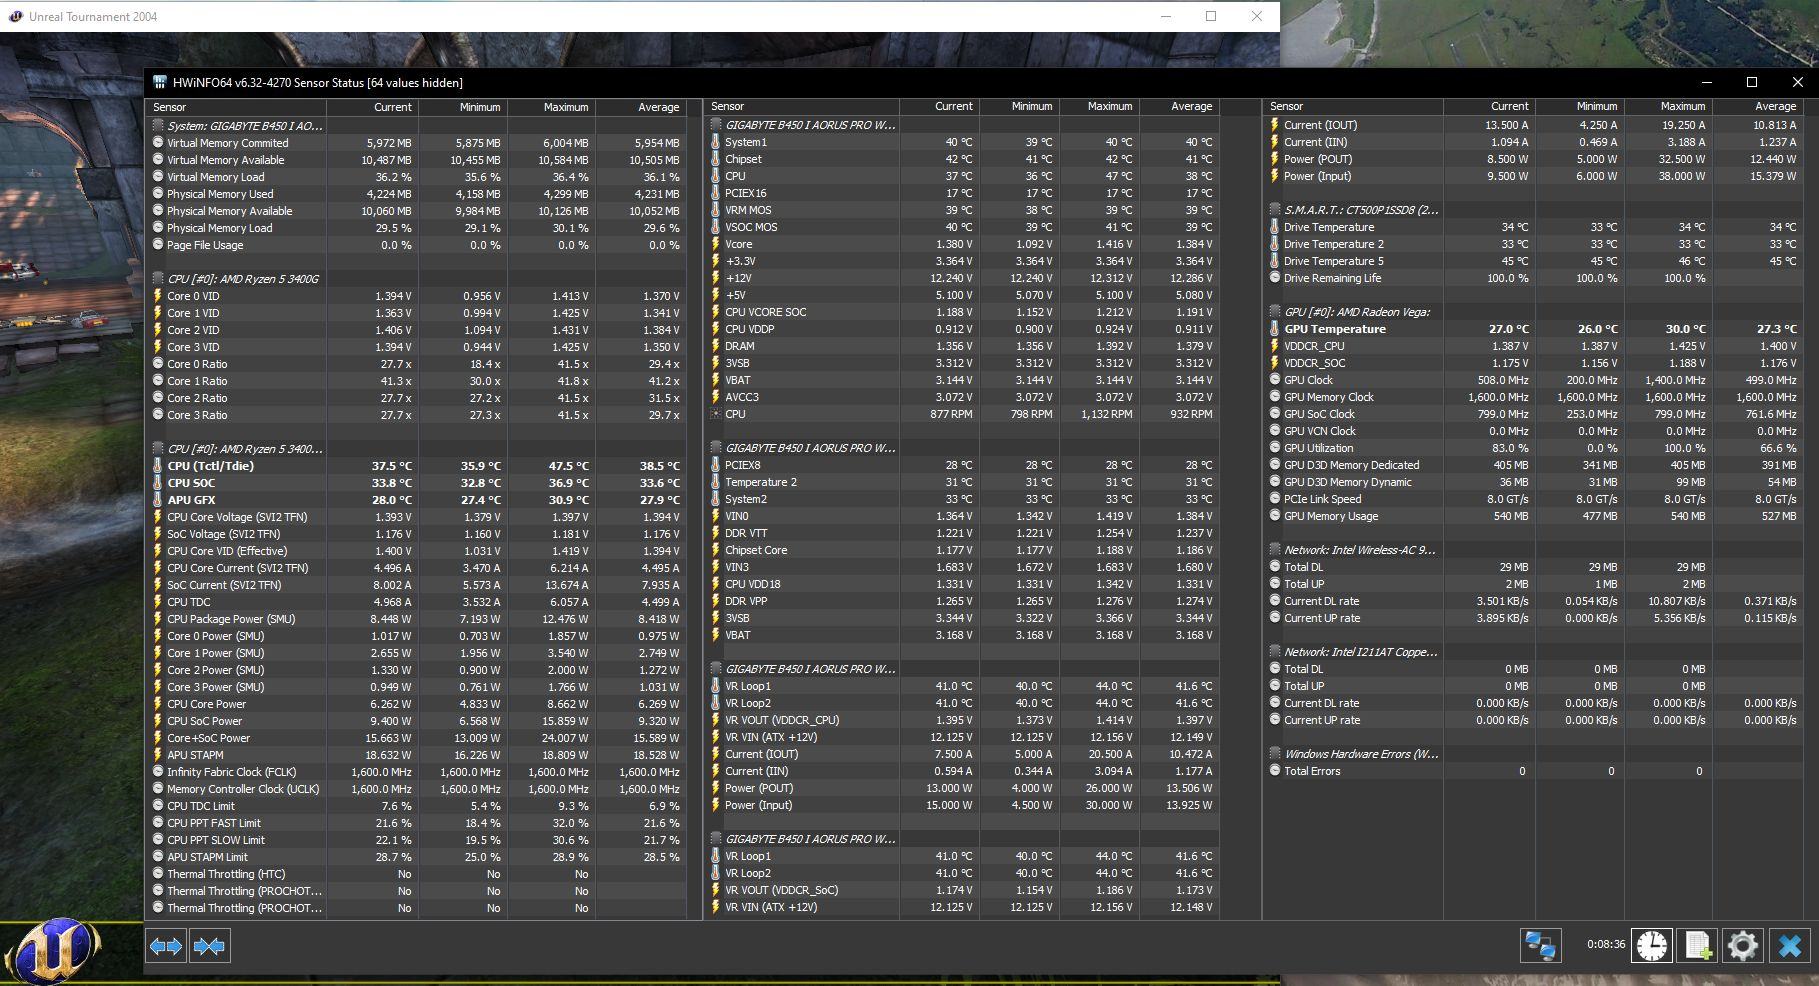This screenshot has height=986, width=1819.
Task: Click the icon beside Network: Intel Wireless-AC
Action: 1275,550
